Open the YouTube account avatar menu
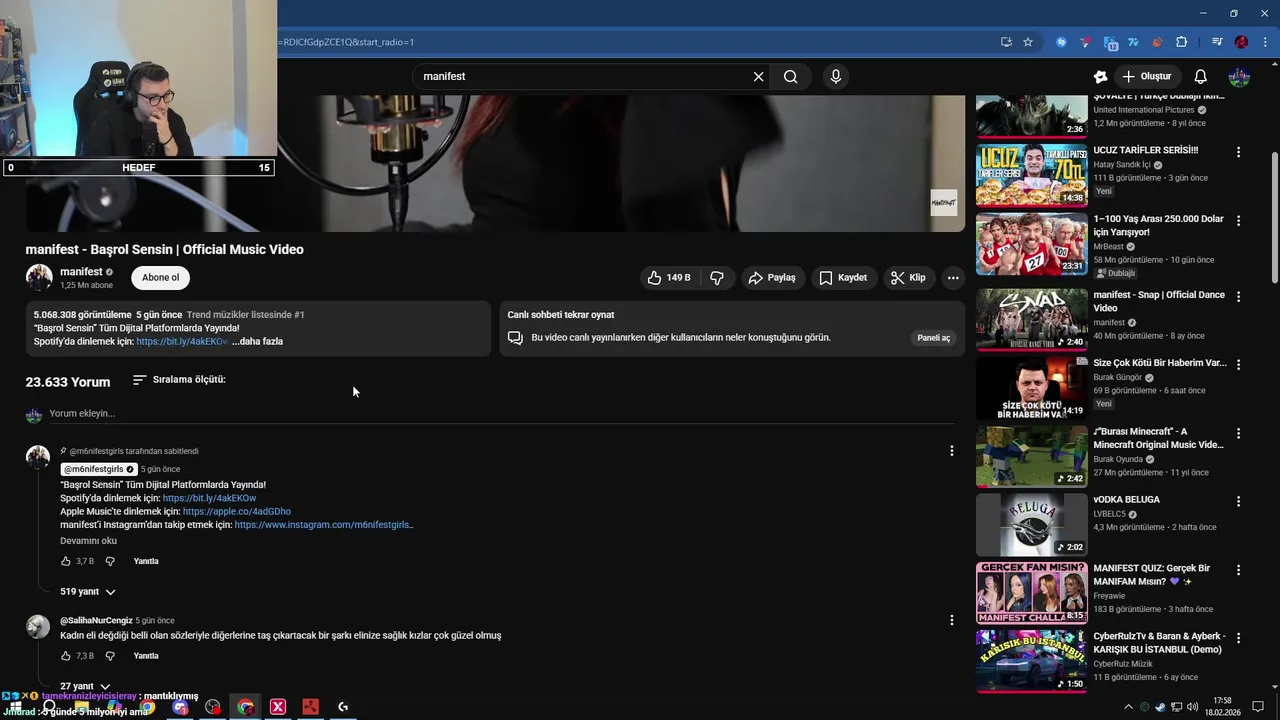 click(1239, 76)
